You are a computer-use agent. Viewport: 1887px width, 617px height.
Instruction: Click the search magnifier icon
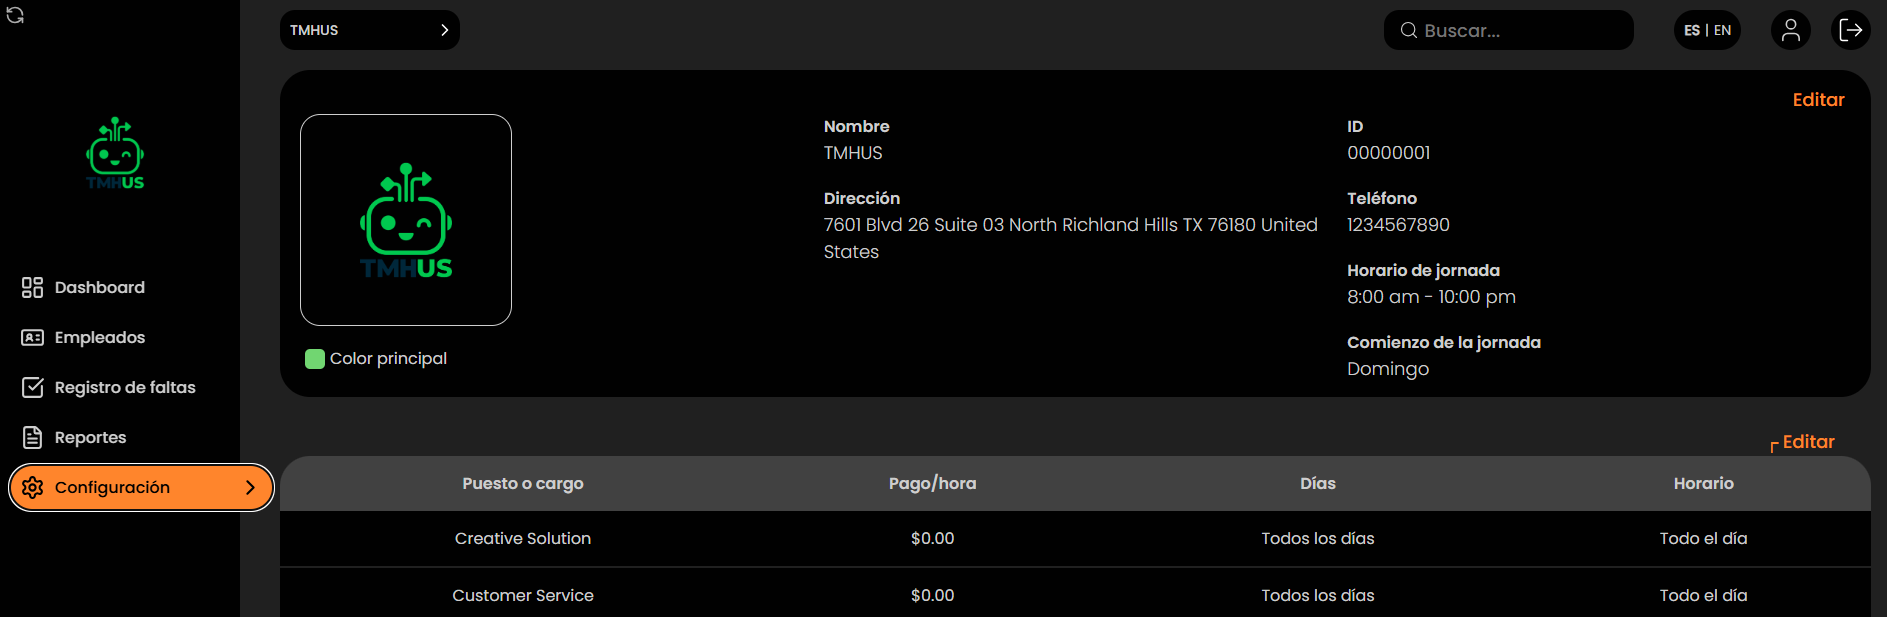click(1408, 30)
